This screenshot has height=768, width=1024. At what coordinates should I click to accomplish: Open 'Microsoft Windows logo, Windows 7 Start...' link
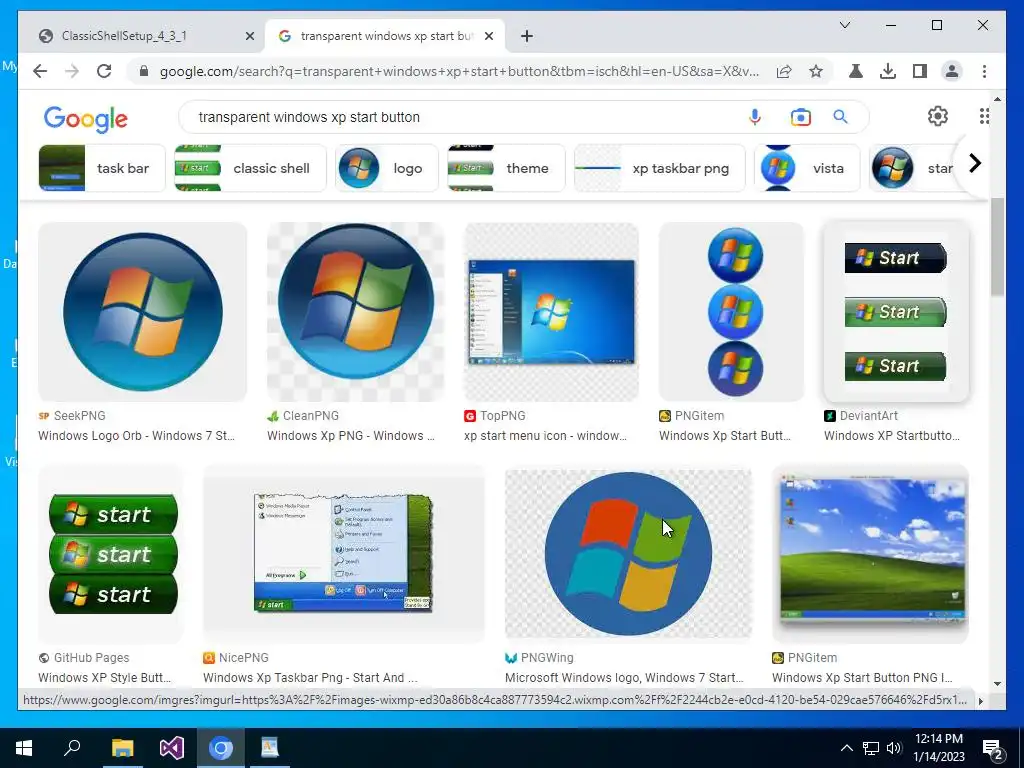coord(624,678)
